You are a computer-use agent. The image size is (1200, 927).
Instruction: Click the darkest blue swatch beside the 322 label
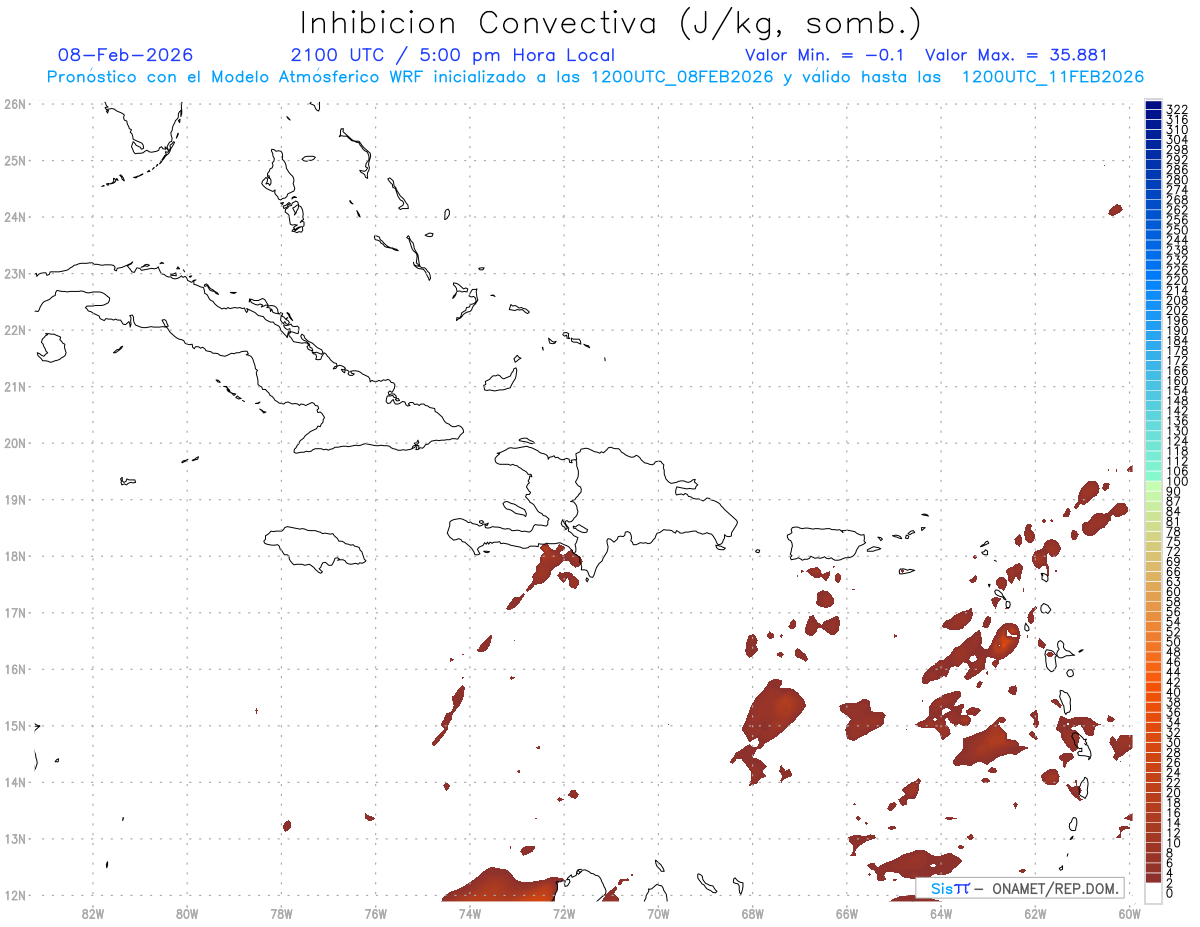1153,107
